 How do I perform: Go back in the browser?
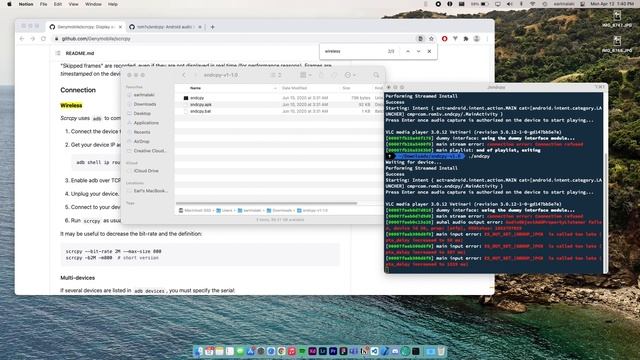click(x=22, y=39)
